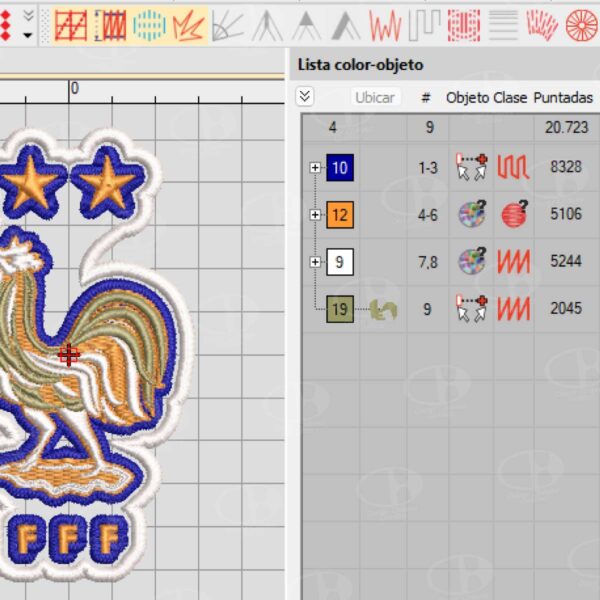The image size is (600, 600).
Task: Click the 2045 stitch count value
Action: (566, 308)
